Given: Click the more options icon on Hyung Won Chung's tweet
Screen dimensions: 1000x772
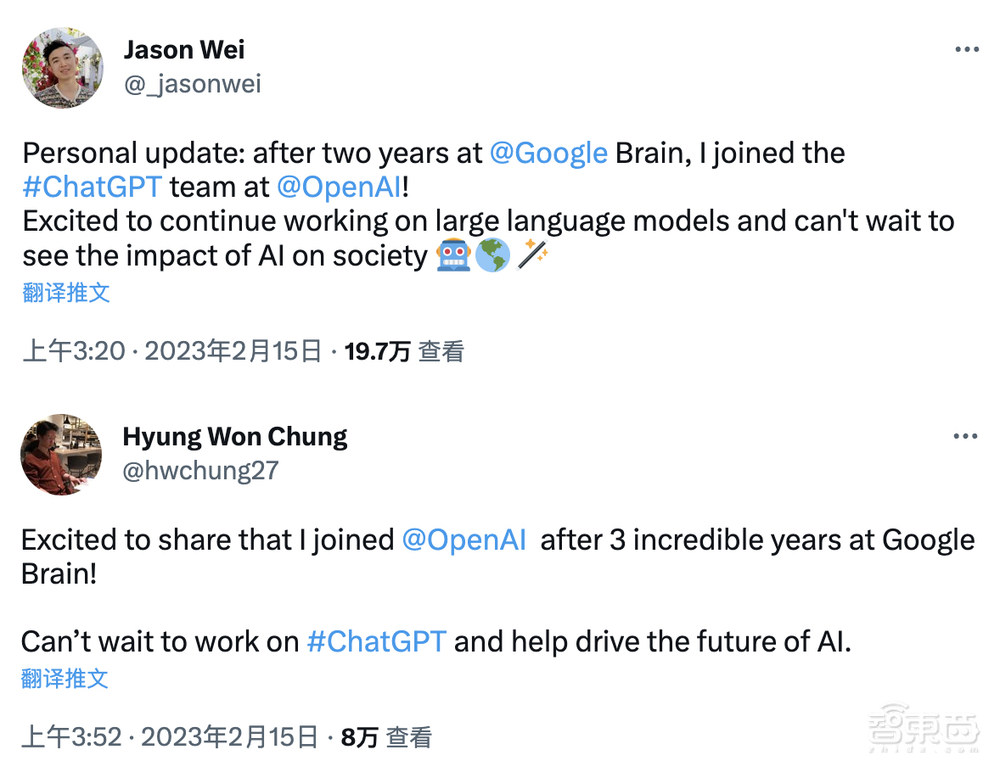Looking at the screenshot, I should pyautogui.click(x=967, y=435).
